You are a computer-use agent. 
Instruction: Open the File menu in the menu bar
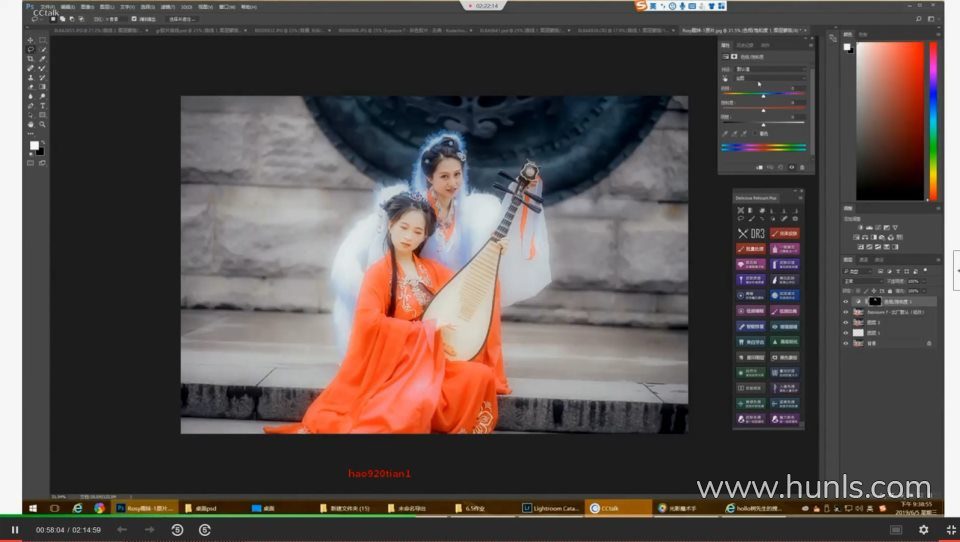(46, 6)
